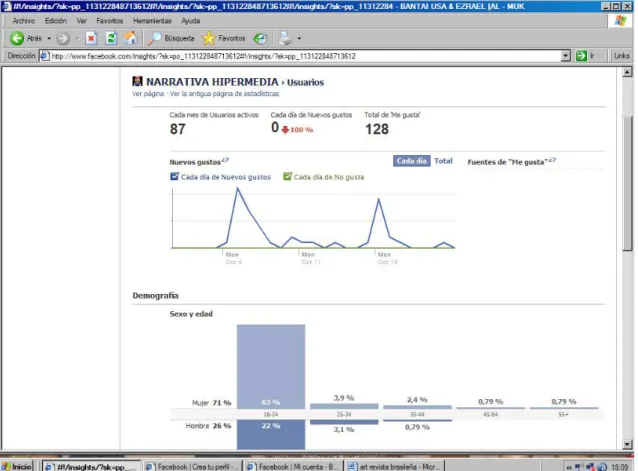
Task: Click the 3,9 % label above 25-34
Action: [x=344, y=398]
